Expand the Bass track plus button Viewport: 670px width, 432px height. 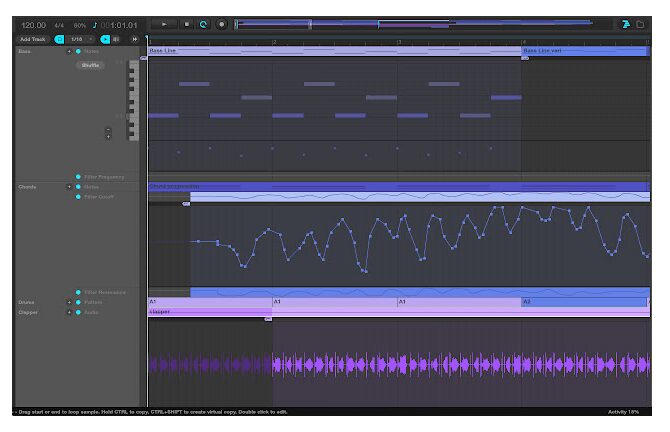[69, 51]
